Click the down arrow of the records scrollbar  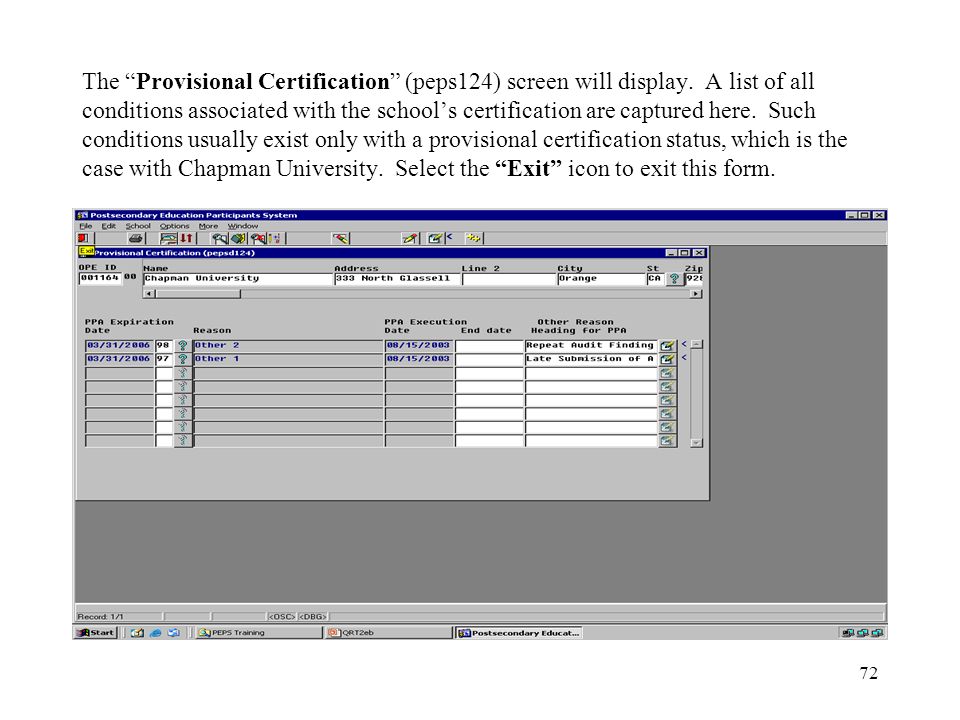coord(696,443)
